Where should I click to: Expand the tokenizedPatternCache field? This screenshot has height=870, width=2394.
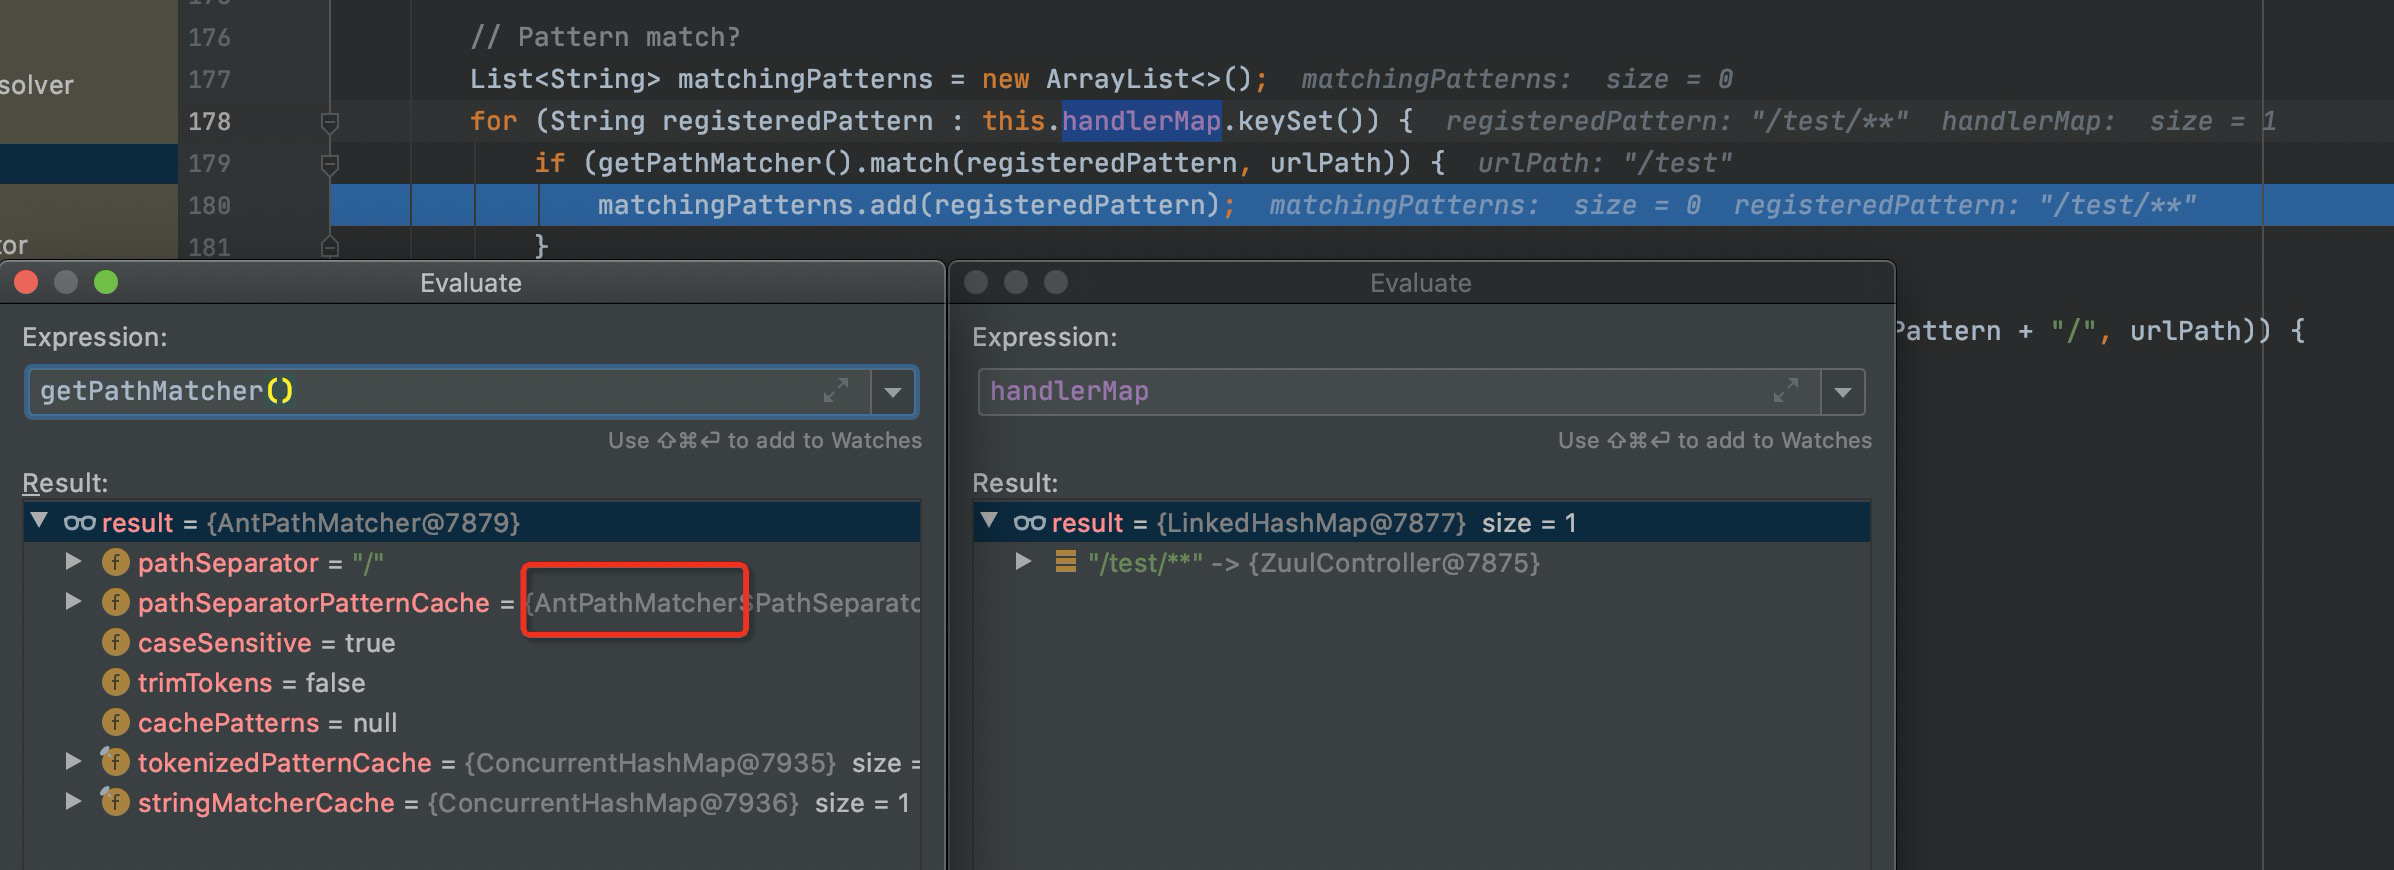coord(73,762)
